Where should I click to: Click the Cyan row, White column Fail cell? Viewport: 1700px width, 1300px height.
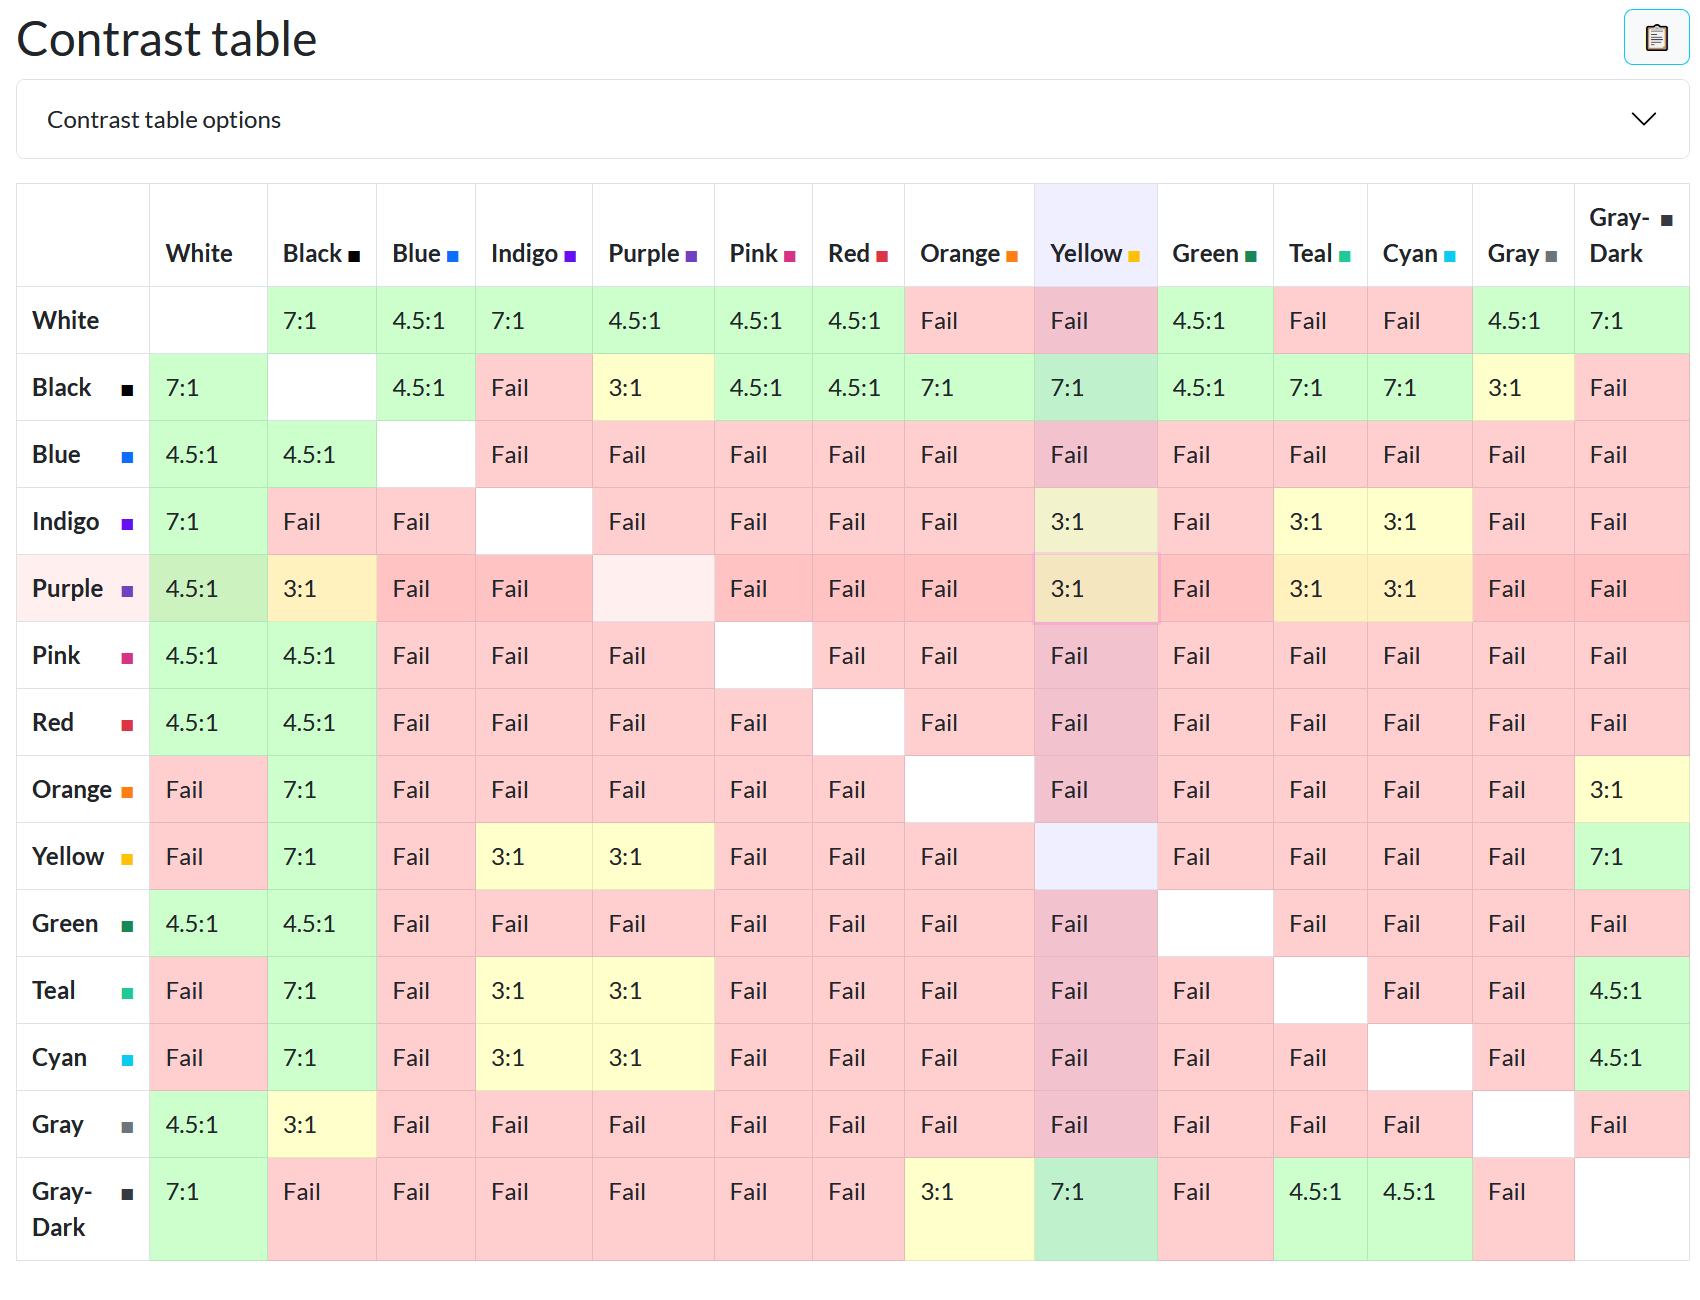point(208,1057)
